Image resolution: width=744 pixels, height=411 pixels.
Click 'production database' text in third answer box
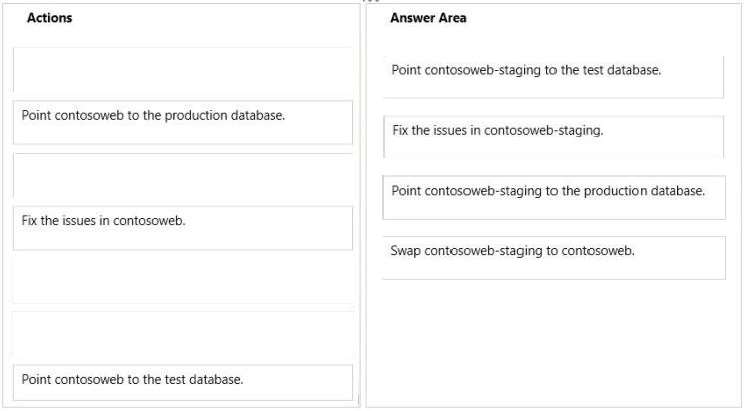tap(644, 191)
